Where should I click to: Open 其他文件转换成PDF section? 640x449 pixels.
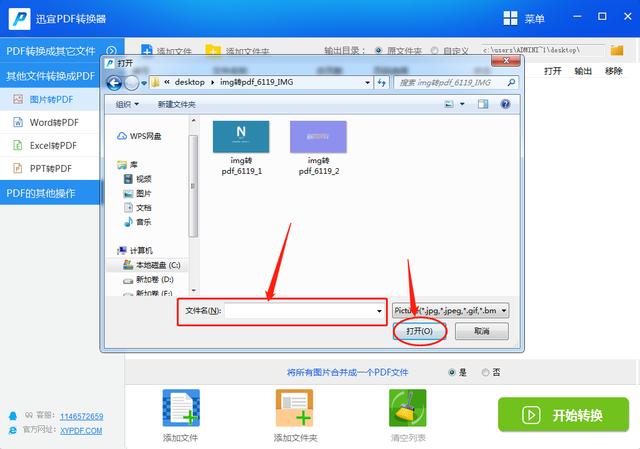tap(50, 76)
